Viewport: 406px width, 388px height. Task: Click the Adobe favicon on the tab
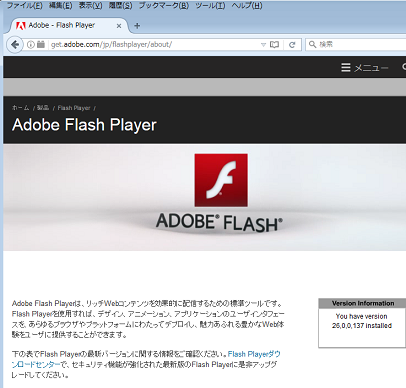click(21, 26)
